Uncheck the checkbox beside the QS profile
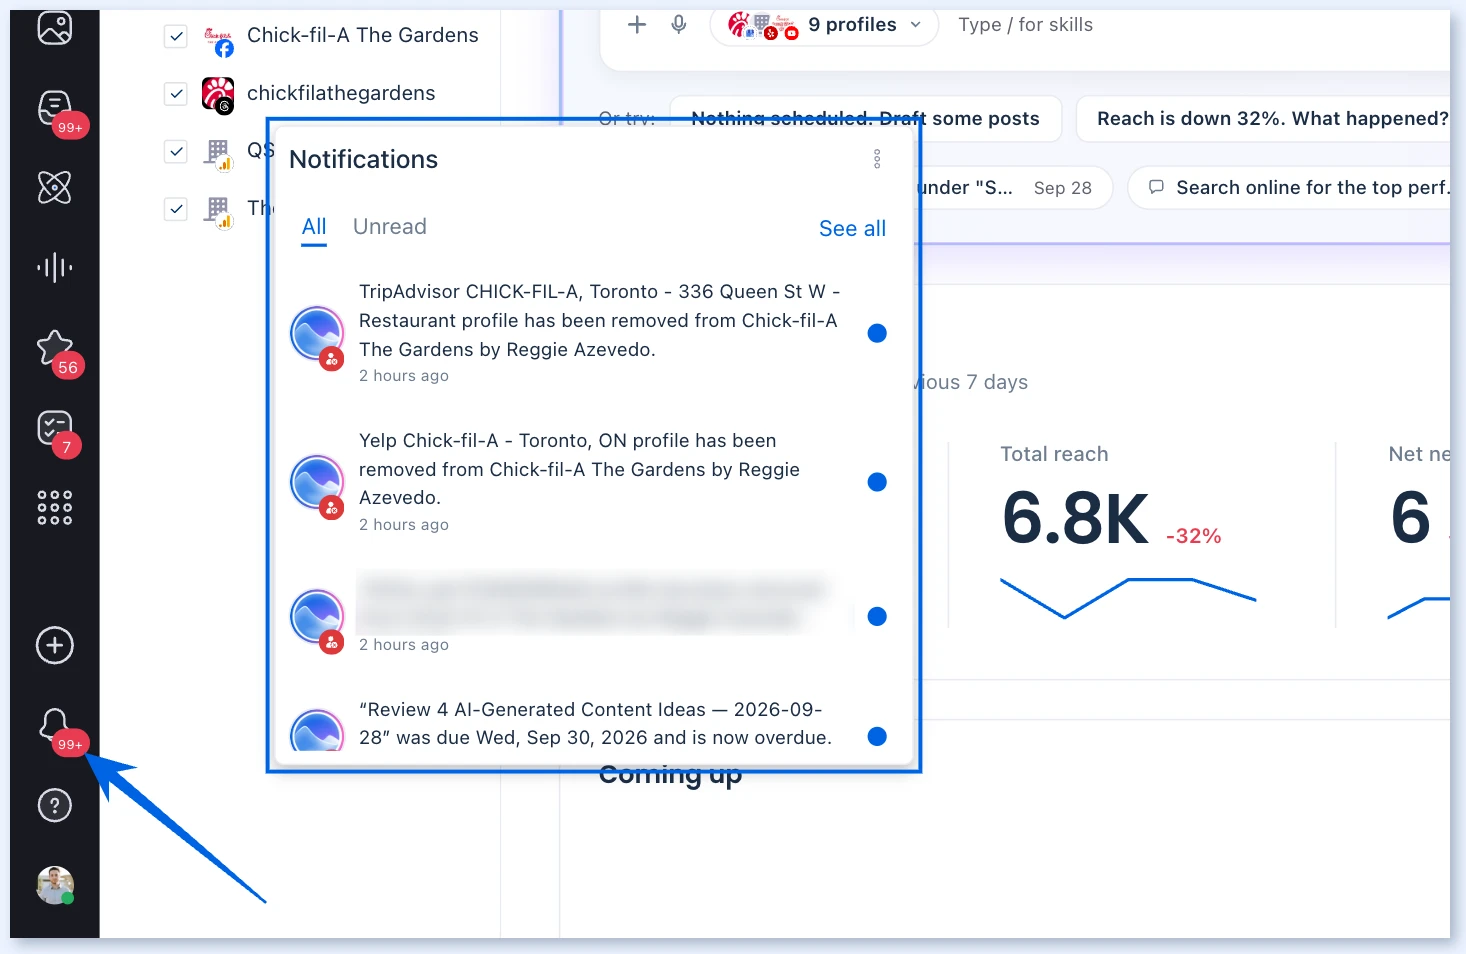The image size is (1466, 954). pos(176,151)
